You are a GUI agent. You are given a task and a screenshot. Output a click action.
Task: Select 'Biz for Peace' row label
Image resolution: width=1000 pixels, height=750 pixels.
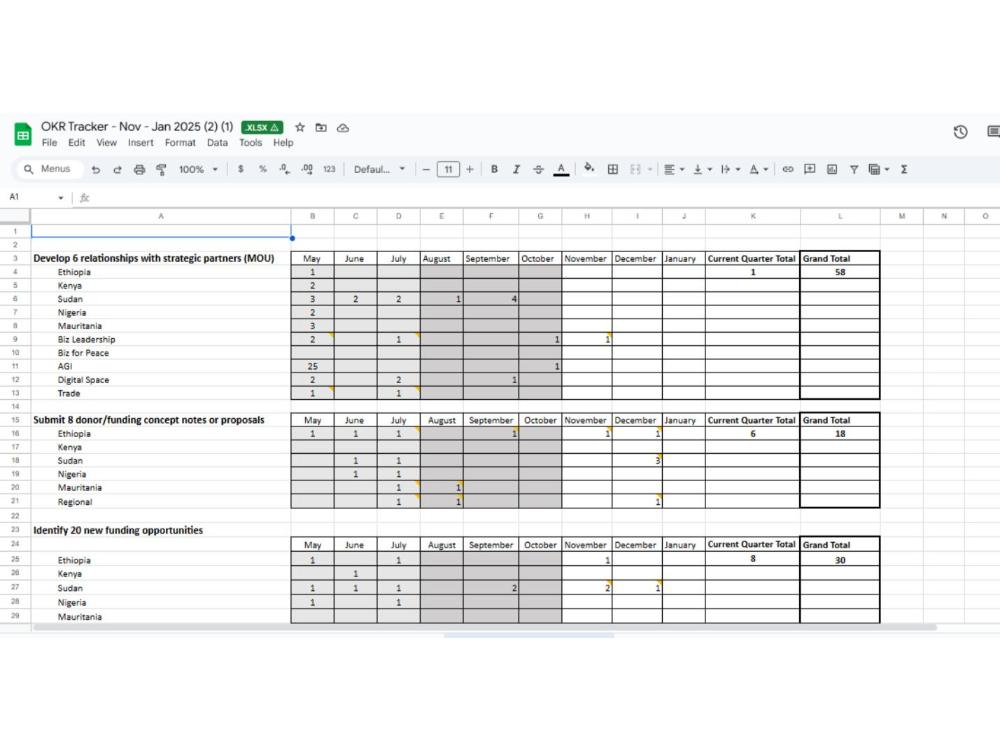click(x=83, y=353)
